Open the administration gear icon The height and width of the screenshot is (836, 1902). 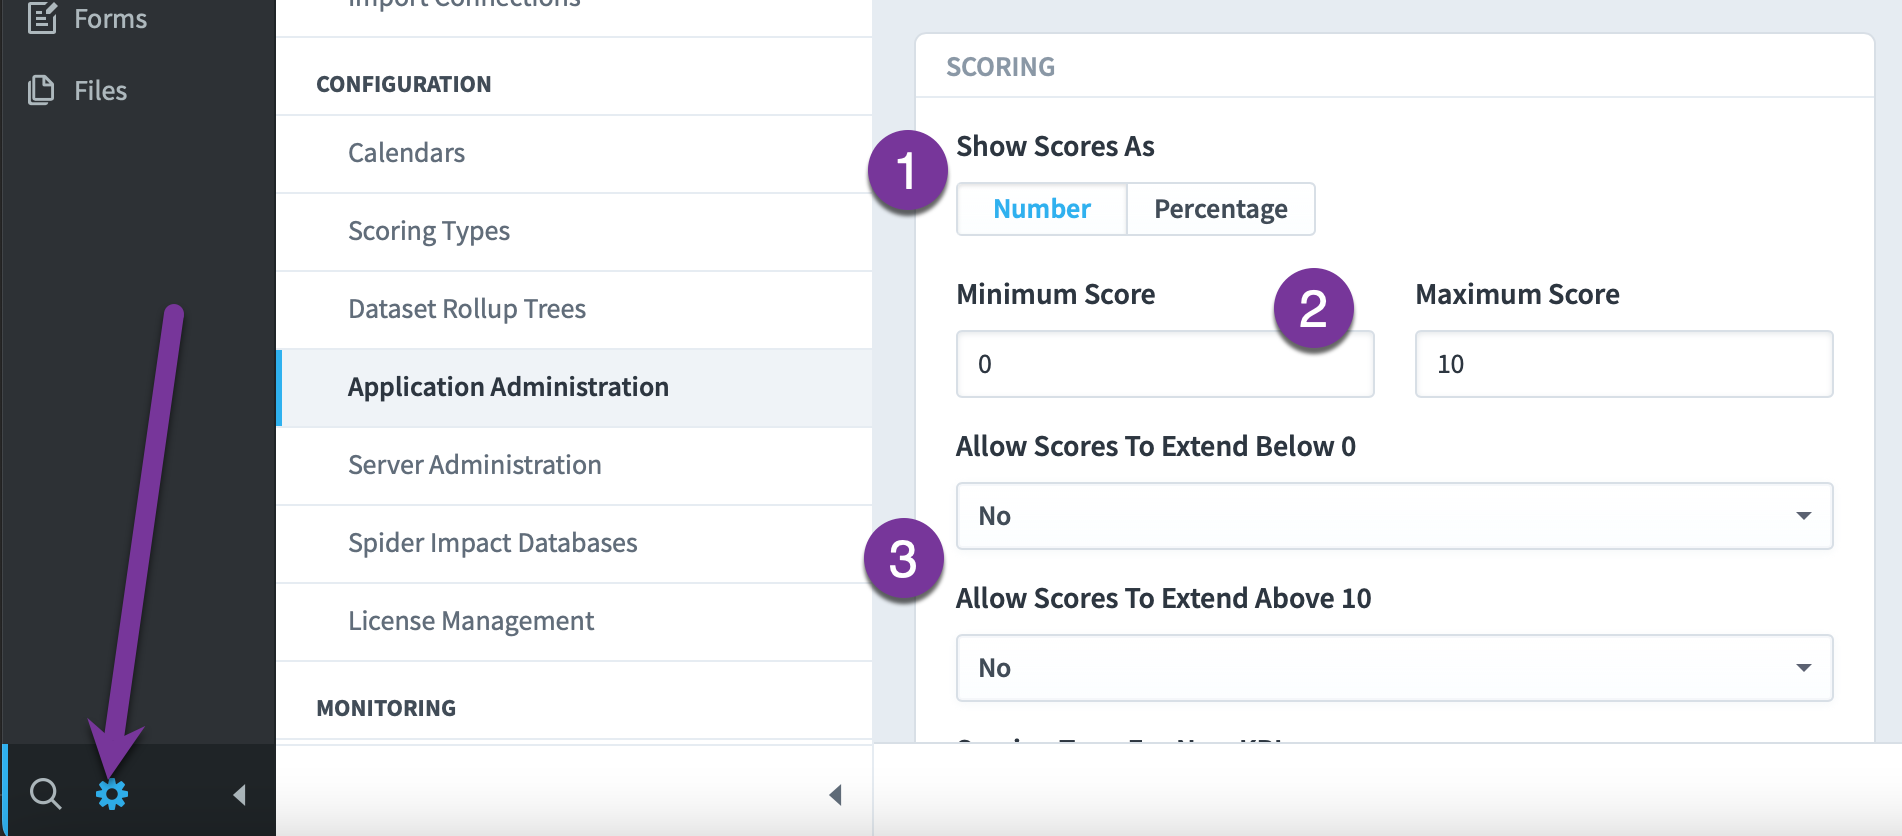point(112,794)
